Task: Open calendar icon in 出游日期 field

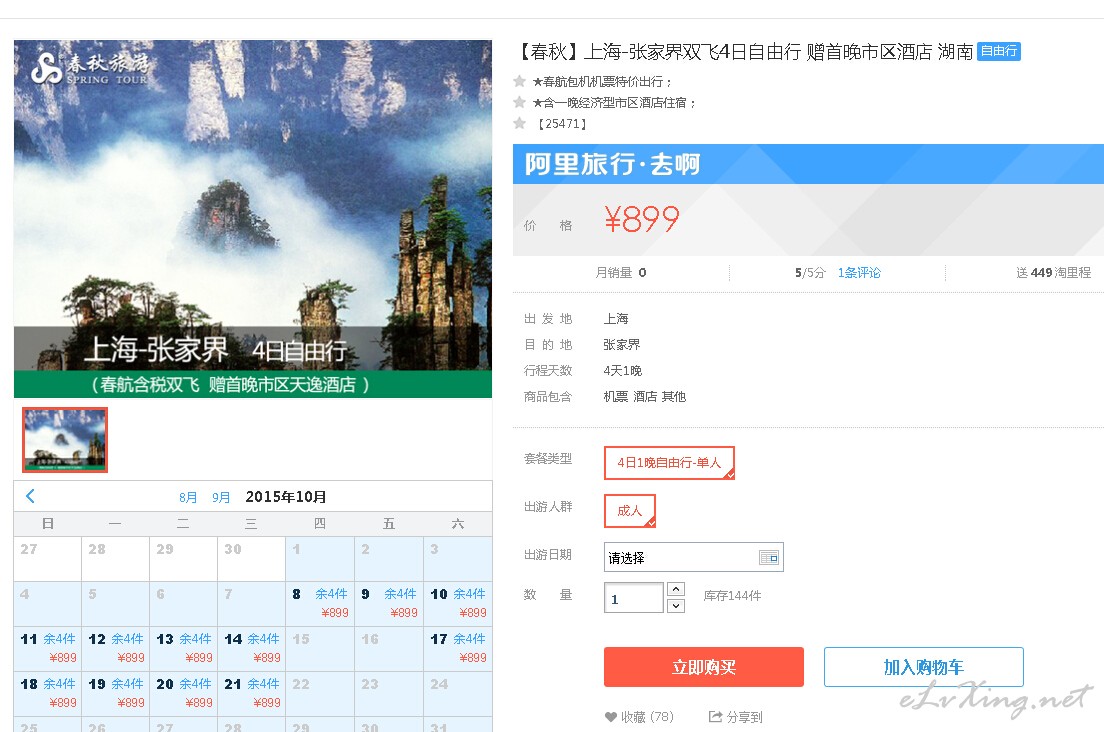Action: (x=768, y=557)
